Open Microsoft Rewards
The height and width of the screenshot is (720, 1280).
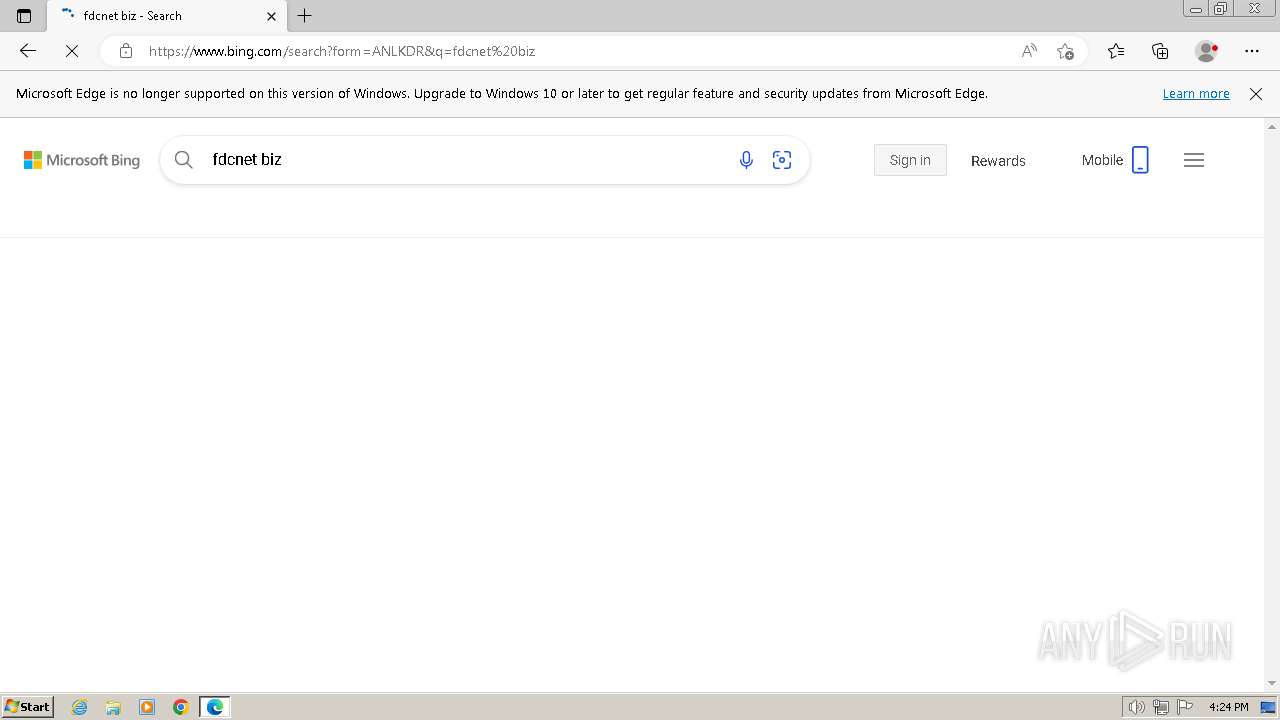[998, 161]
